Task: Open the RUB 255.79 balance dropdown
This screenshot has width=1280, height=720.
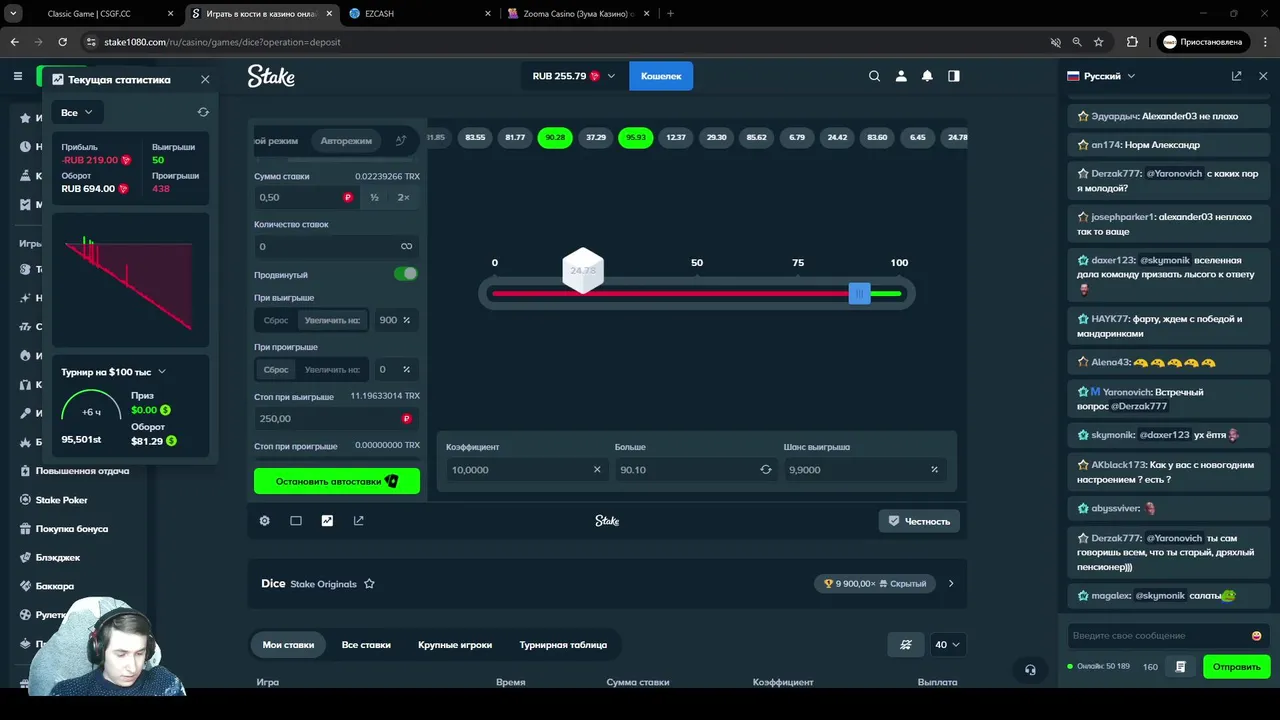Action: click(x=574, y=76)
